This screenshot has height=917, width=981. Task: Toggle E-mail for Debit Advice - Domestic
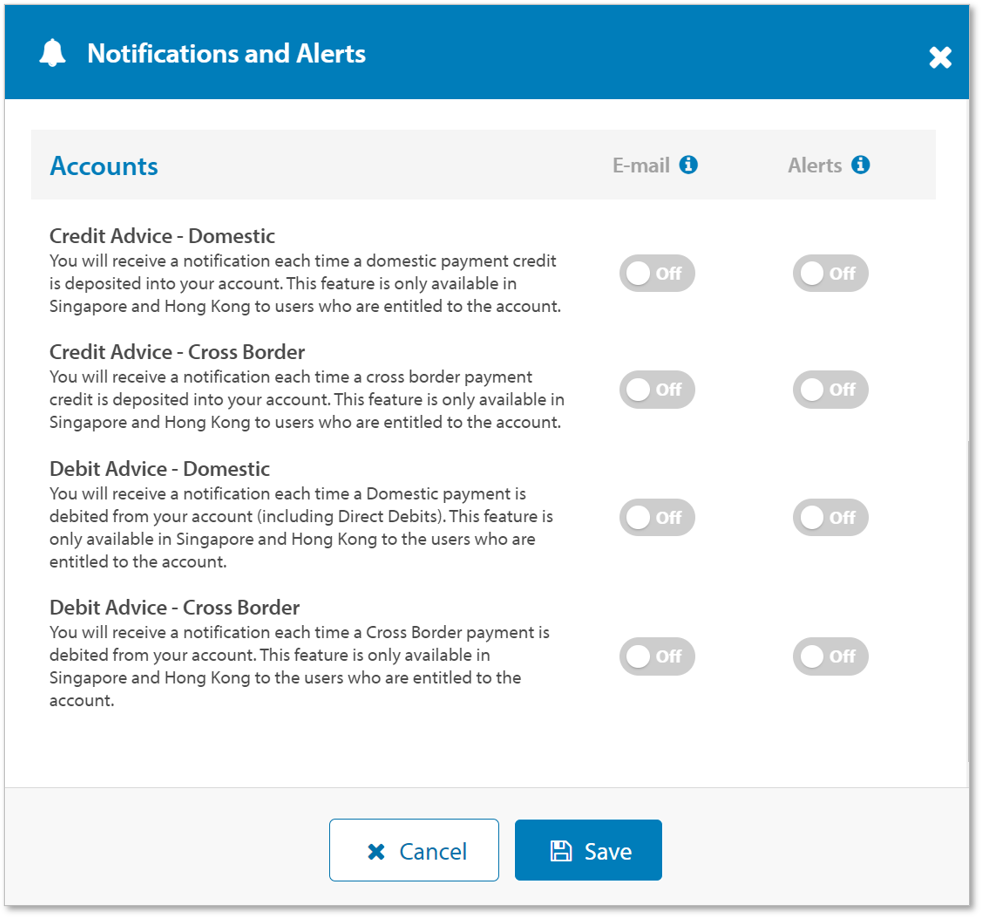tap(656, 517)
